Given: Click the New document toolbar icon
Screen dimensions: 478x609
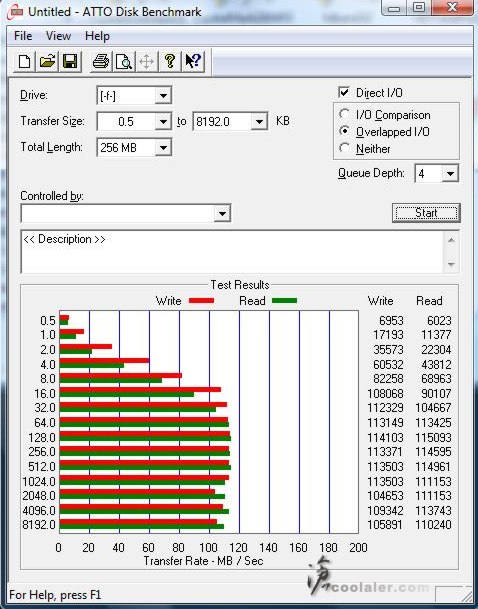Looking at the screenshot, I should [24, 61].
